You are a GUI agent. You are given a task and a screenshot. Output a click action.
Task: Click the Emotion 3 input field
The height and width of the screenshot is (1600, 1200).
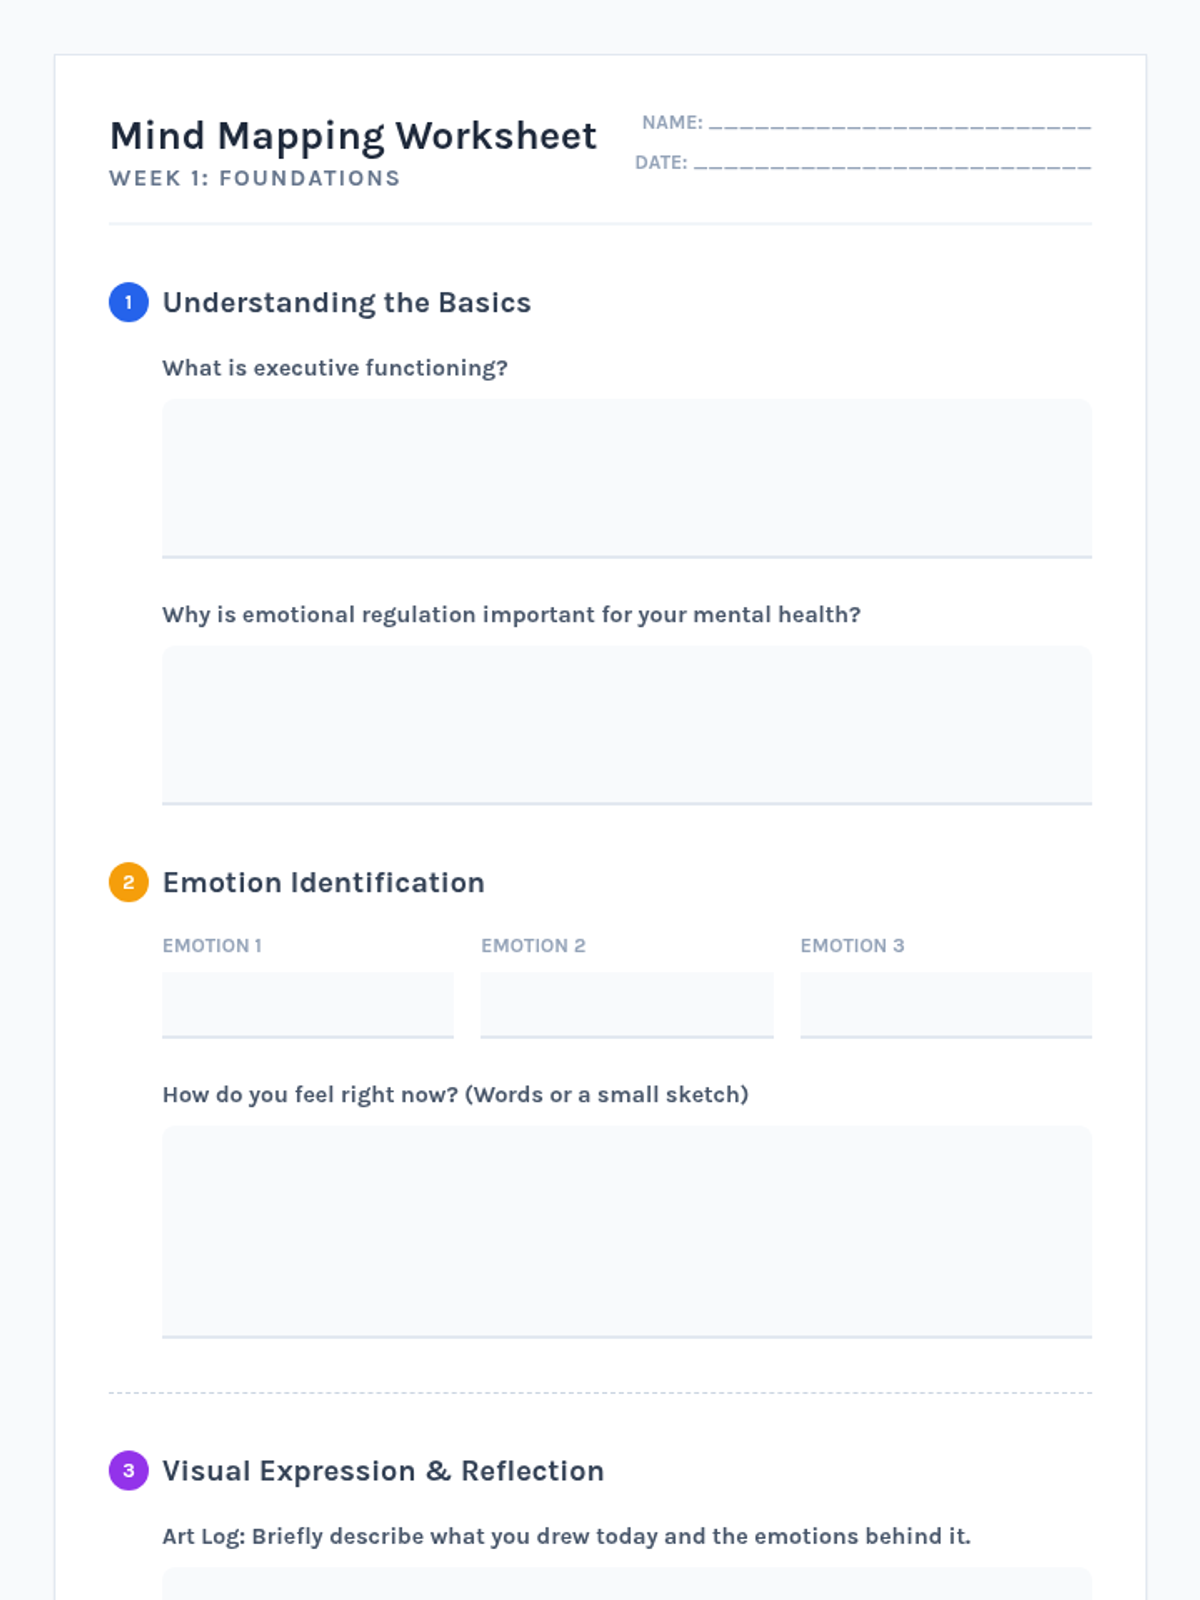(945, 1004)
